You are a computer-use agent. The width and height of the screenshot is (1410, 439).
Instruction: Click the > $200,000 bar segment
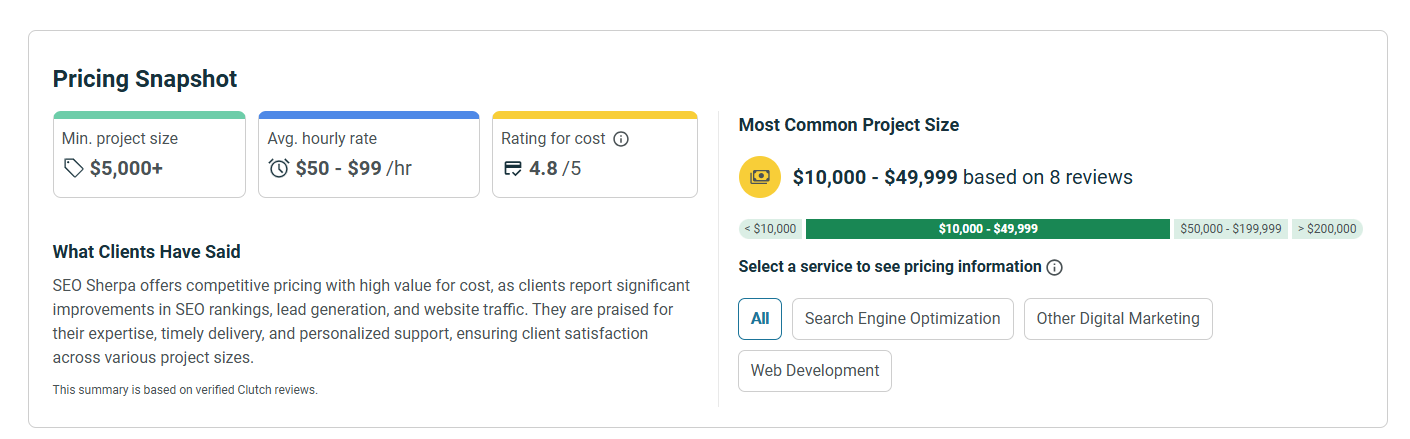pos(1327,229)
